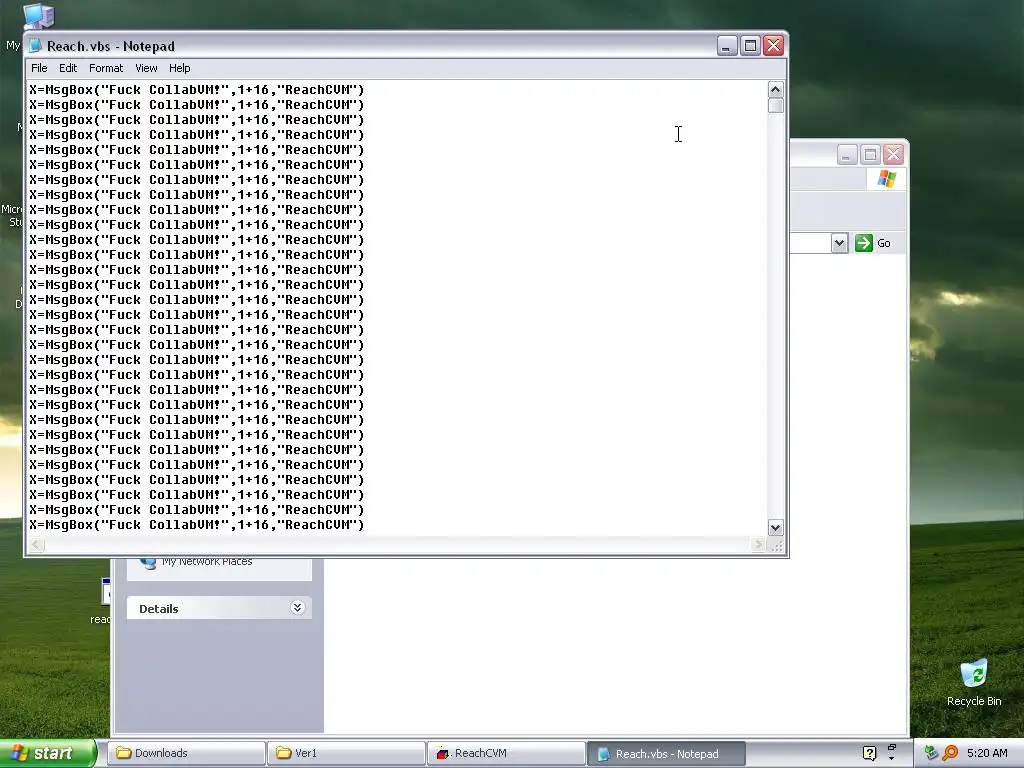The width and height of the screenshot is (1024, 768).
Task: Maximize the background Explorer window
Action: [x=870, y=155]
